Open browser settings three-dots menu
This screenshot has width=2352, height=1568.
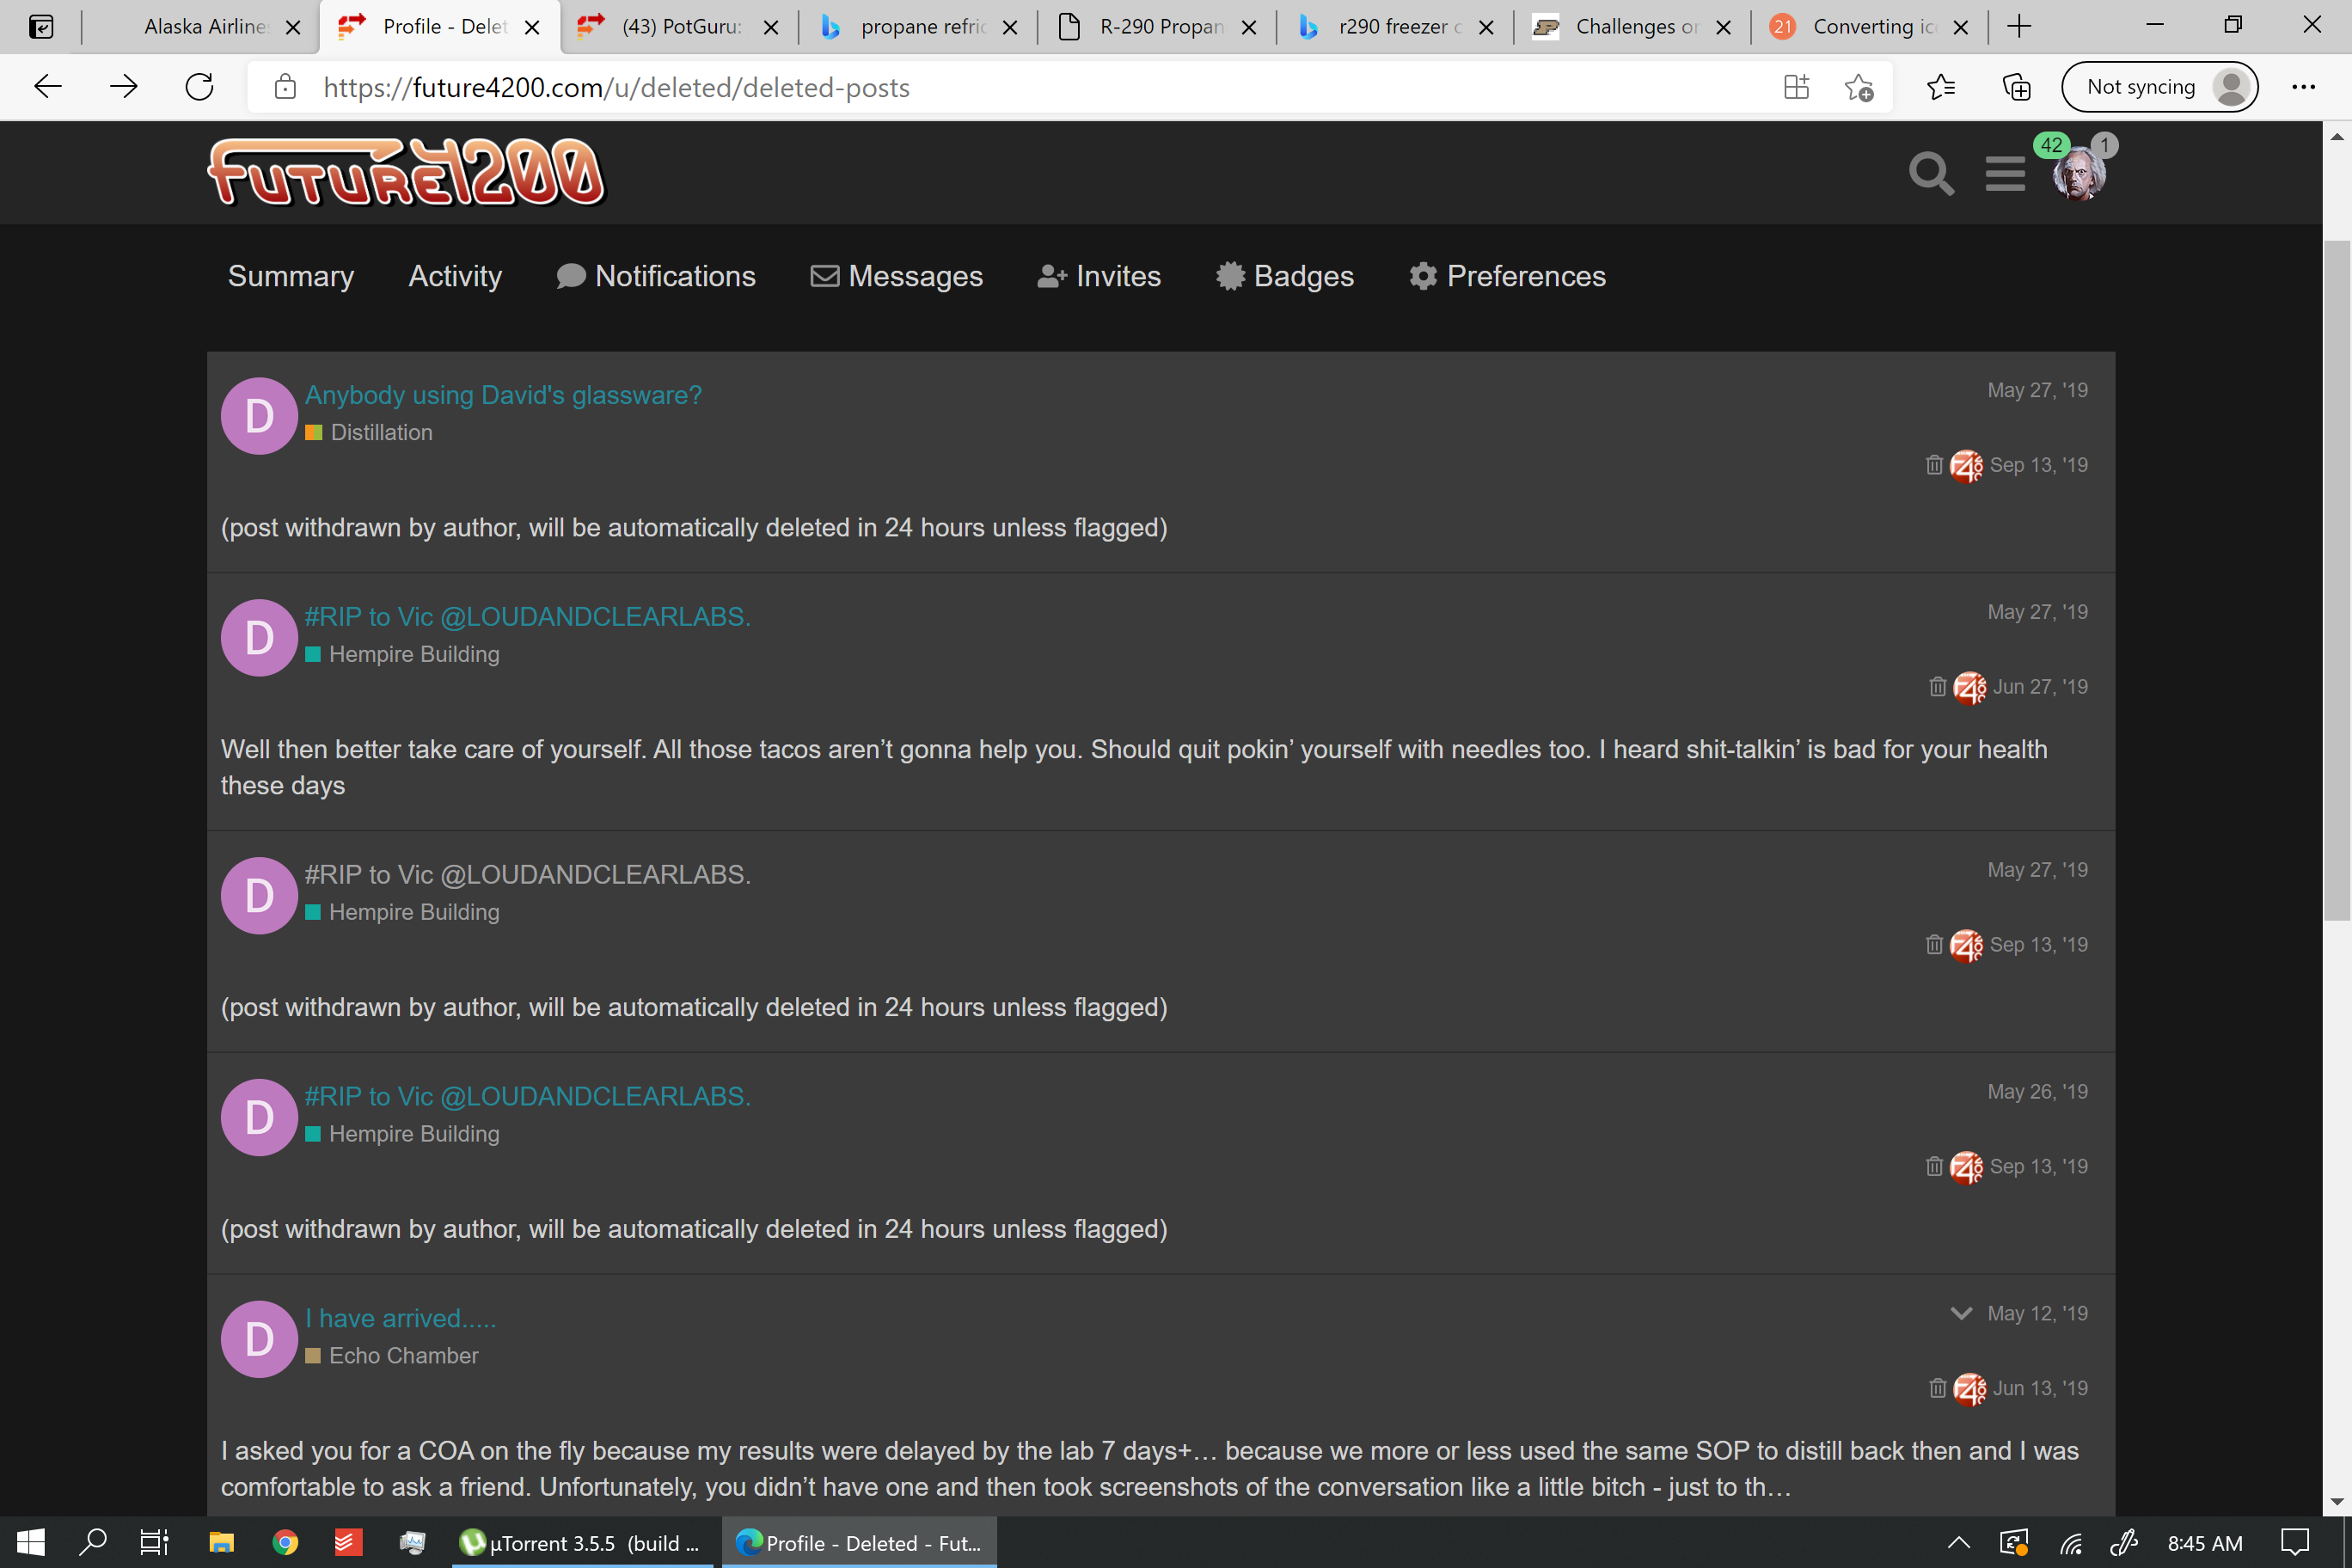[x=2304, y=87]
